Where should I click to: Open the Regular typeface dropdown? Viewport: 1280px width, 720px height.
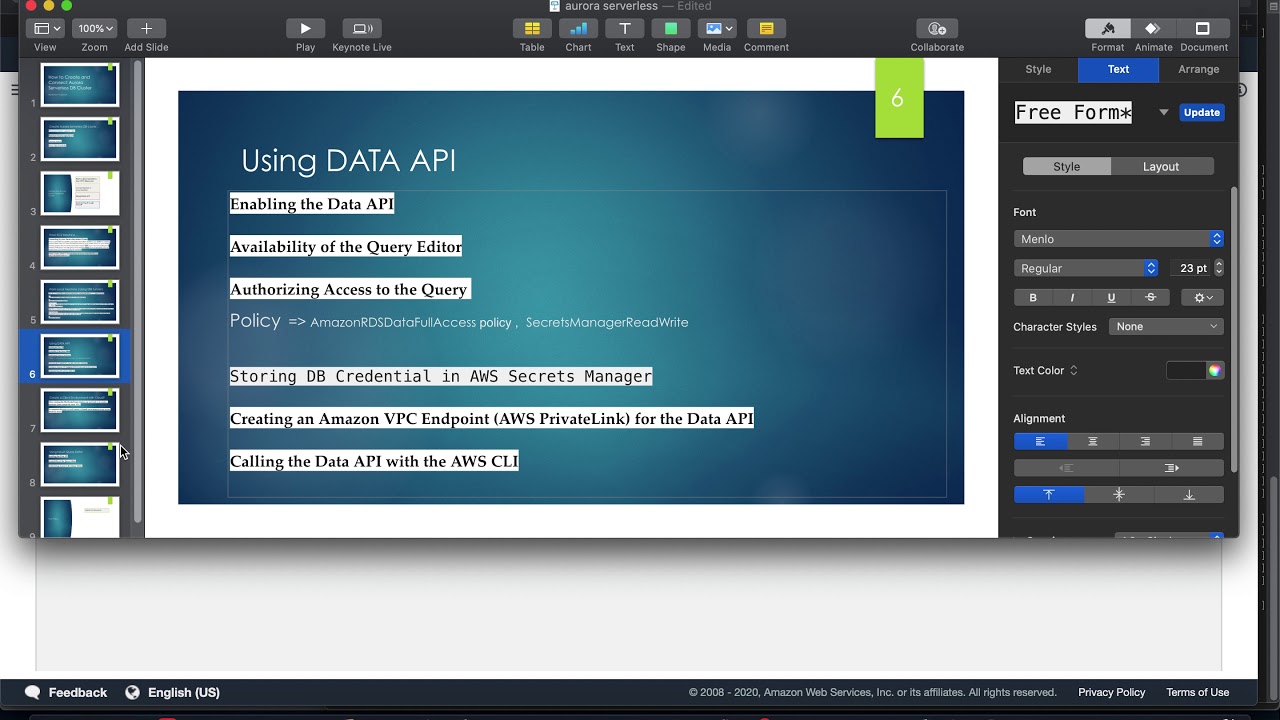(x=1085, y=268)
